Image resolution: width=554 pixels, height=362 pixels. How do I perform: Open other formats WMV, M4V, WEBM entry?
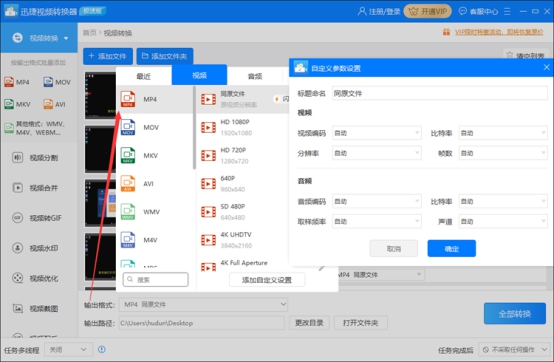tap(35, 128)
